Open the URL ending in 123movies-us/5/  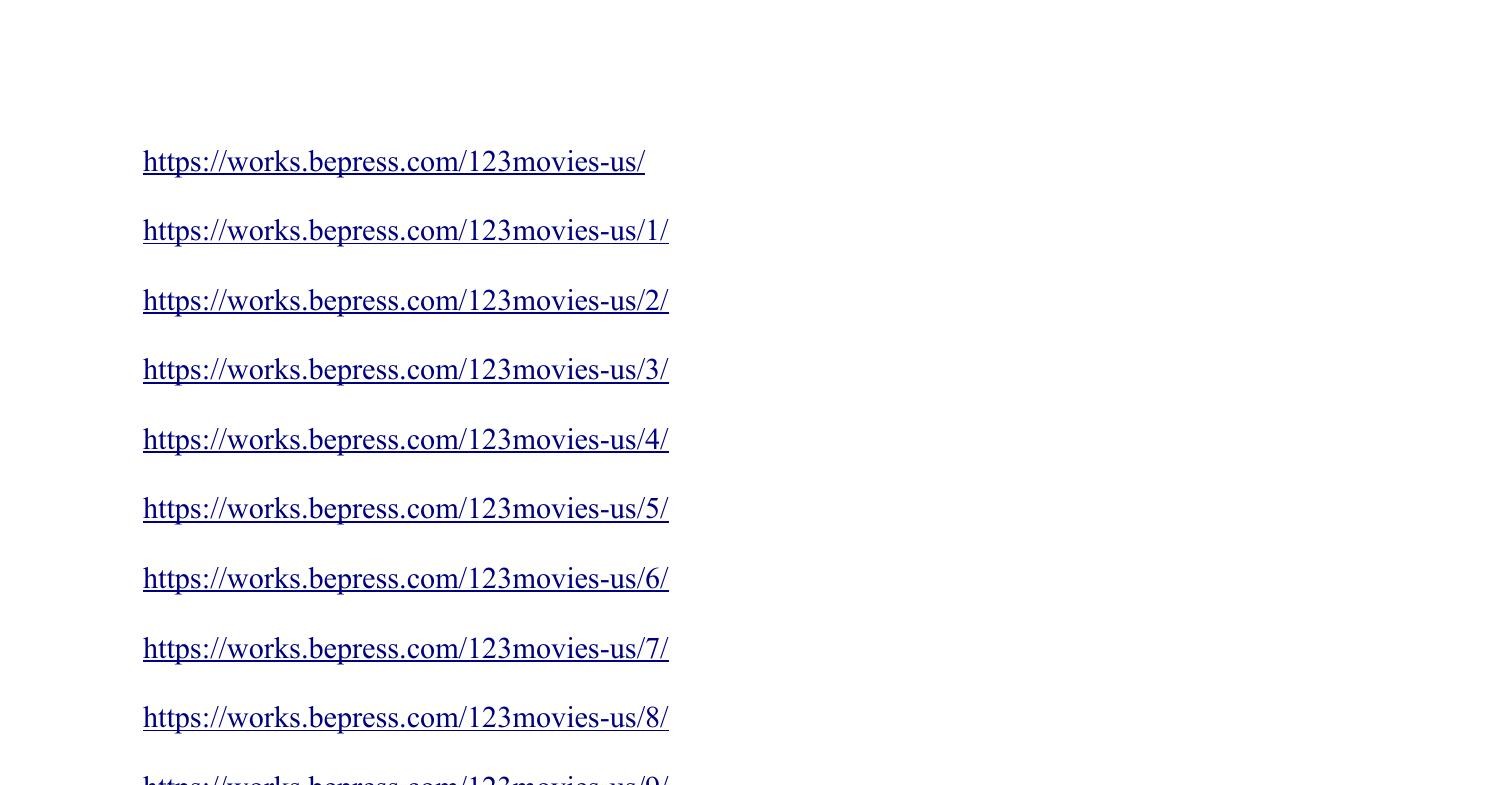406,509
